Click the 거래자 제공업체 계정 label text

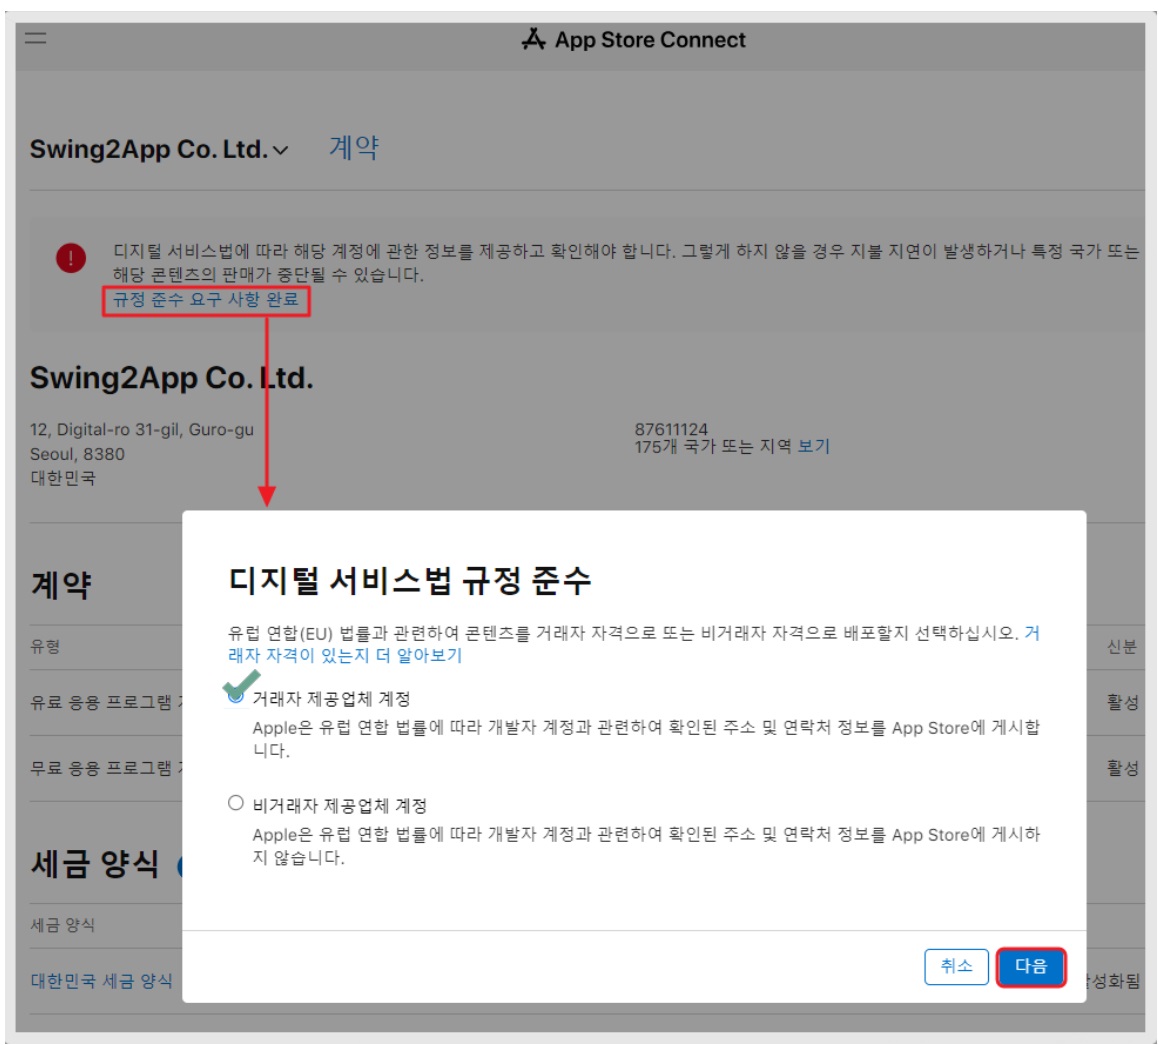[331, 698]
